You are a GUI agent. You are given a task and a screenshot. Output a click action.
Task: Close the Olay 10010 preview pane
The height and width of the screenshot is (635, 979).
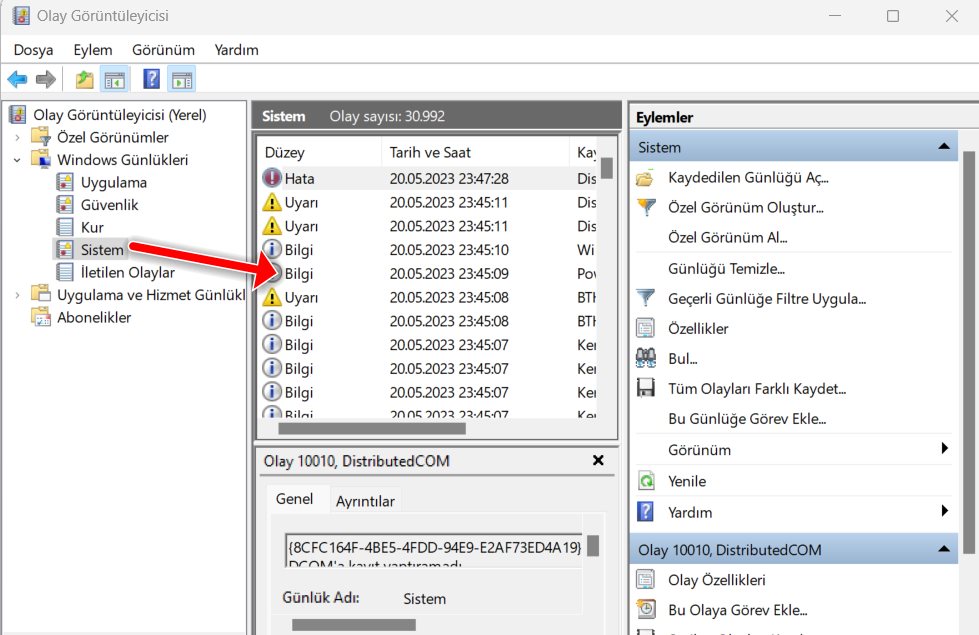tap(598, 460)
